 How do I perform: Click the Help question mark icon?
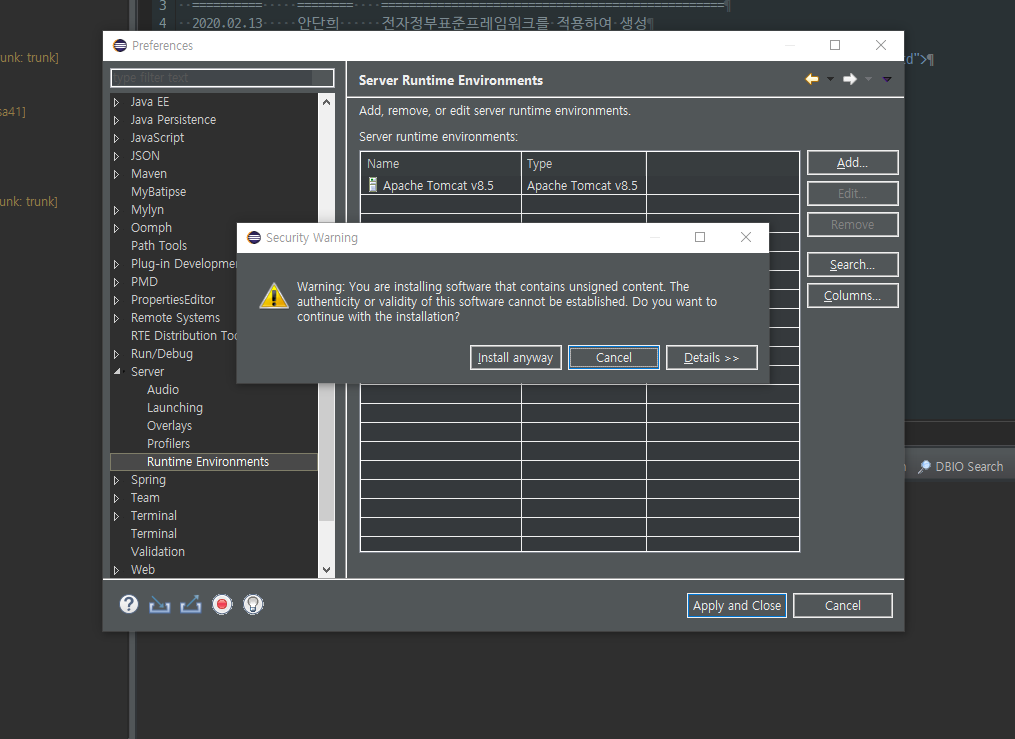129,604
